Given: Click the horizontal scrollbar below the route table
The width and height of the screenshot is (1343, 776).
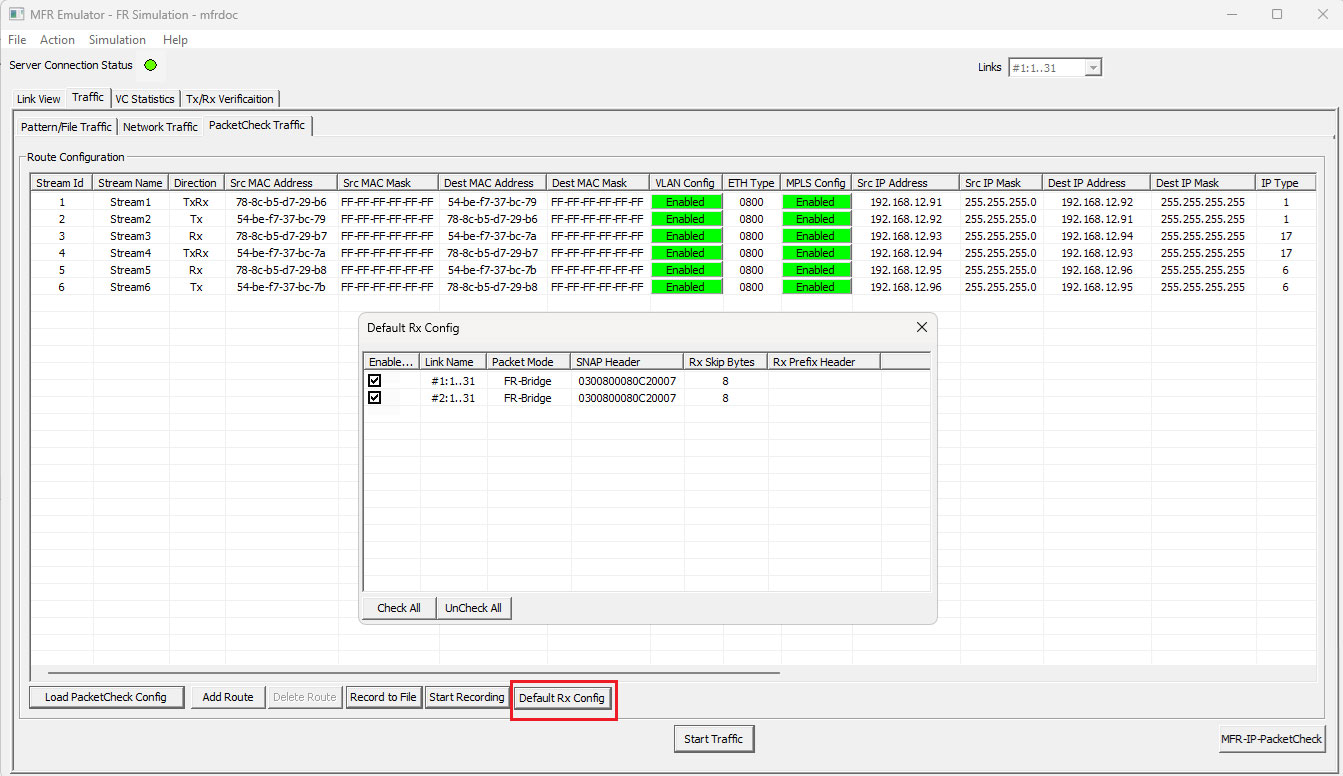Looking at the screenshot, I should (400, 672).
